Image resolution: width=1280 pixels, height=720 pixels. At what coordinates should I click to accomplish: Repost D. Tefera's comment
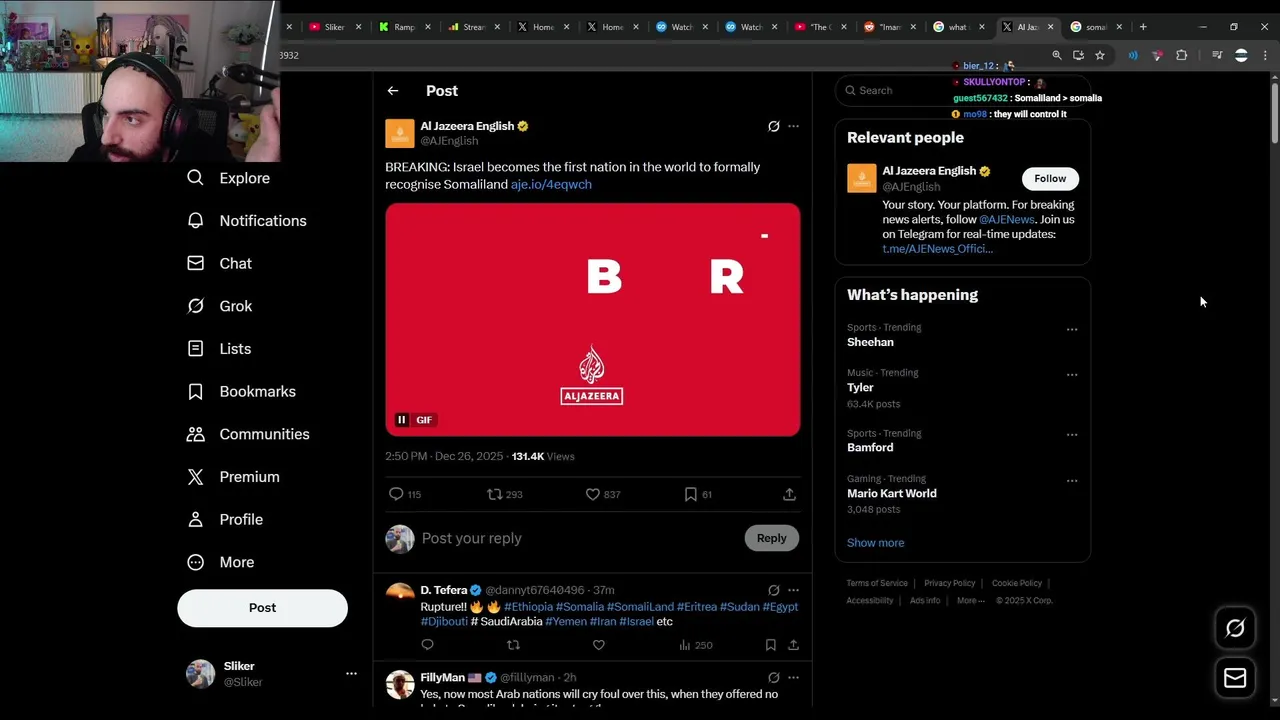[x=514, y=645]
